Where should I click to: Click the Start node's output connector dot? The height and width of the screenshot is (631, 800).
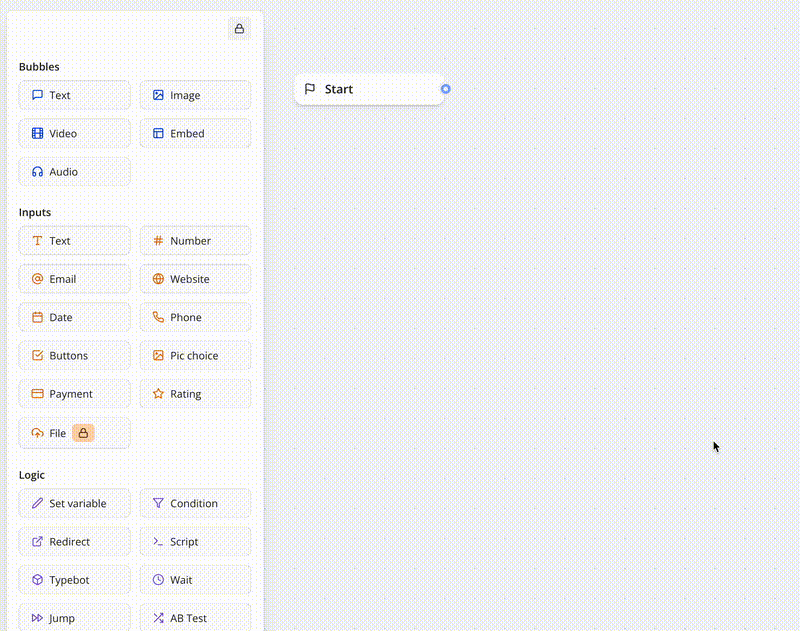[446, 89]
